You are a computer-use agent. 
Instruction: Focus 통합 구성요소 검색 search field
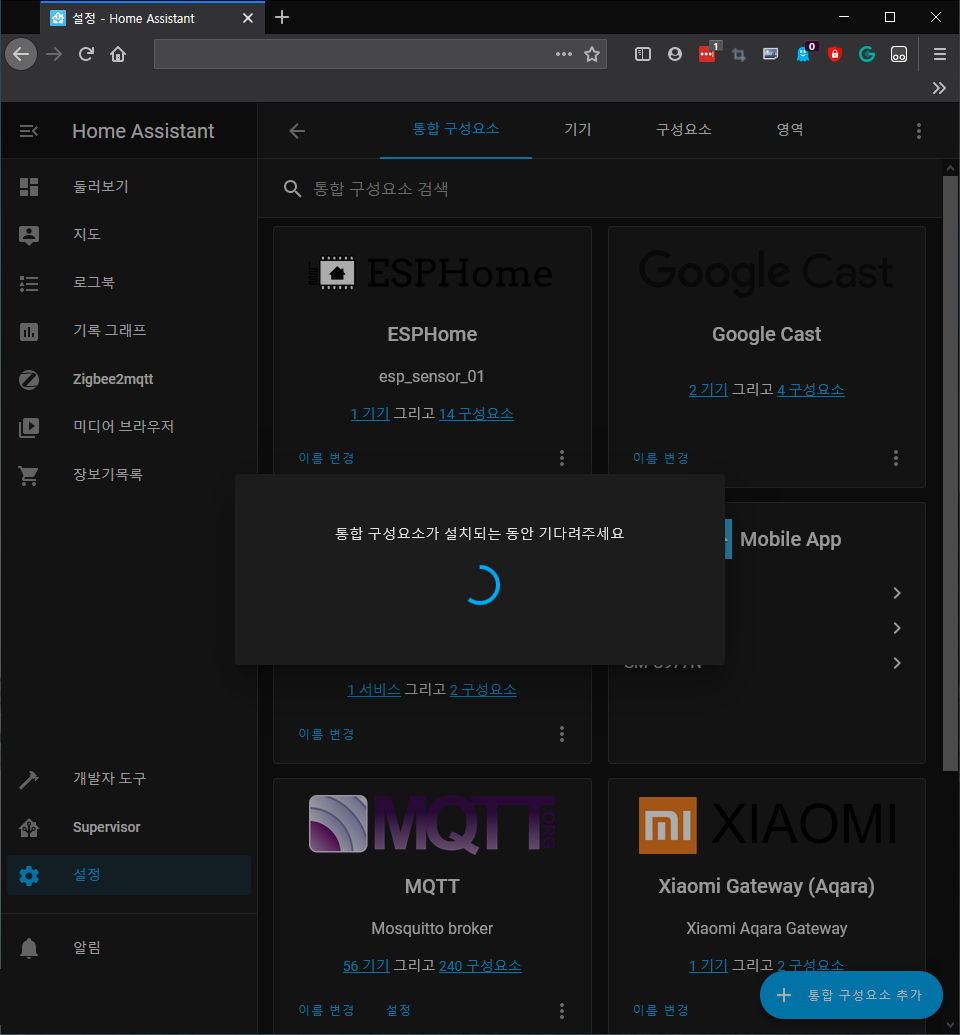(x=600, y=189)
